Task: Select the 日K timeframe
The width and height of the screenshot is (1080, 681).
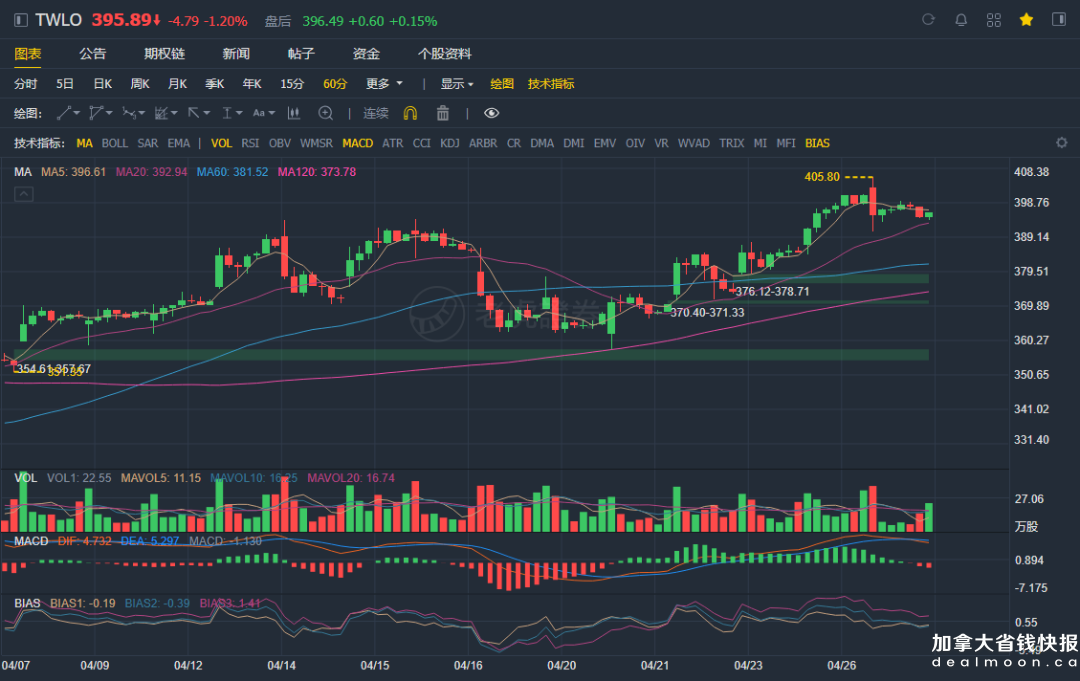Action: 103,84
